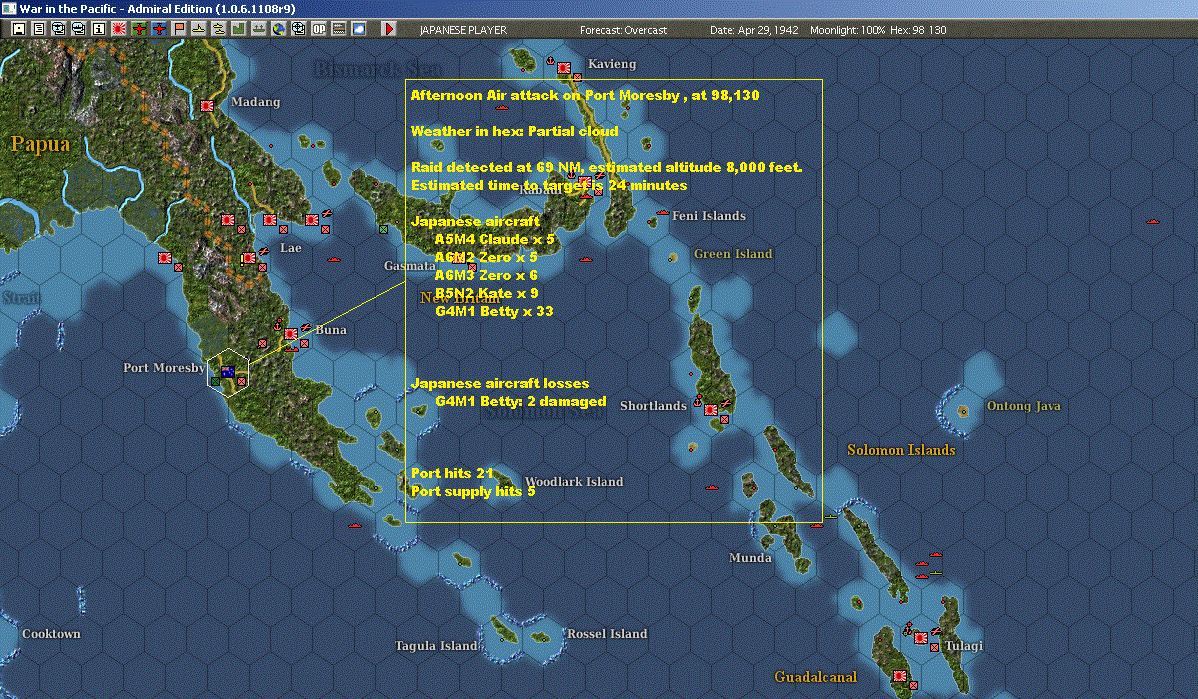The height and width of the screenshot is (699, 1198).
Task: Click the 'G4M1 Betty: 2 damaged' loss line
Action: pos(520,401)
